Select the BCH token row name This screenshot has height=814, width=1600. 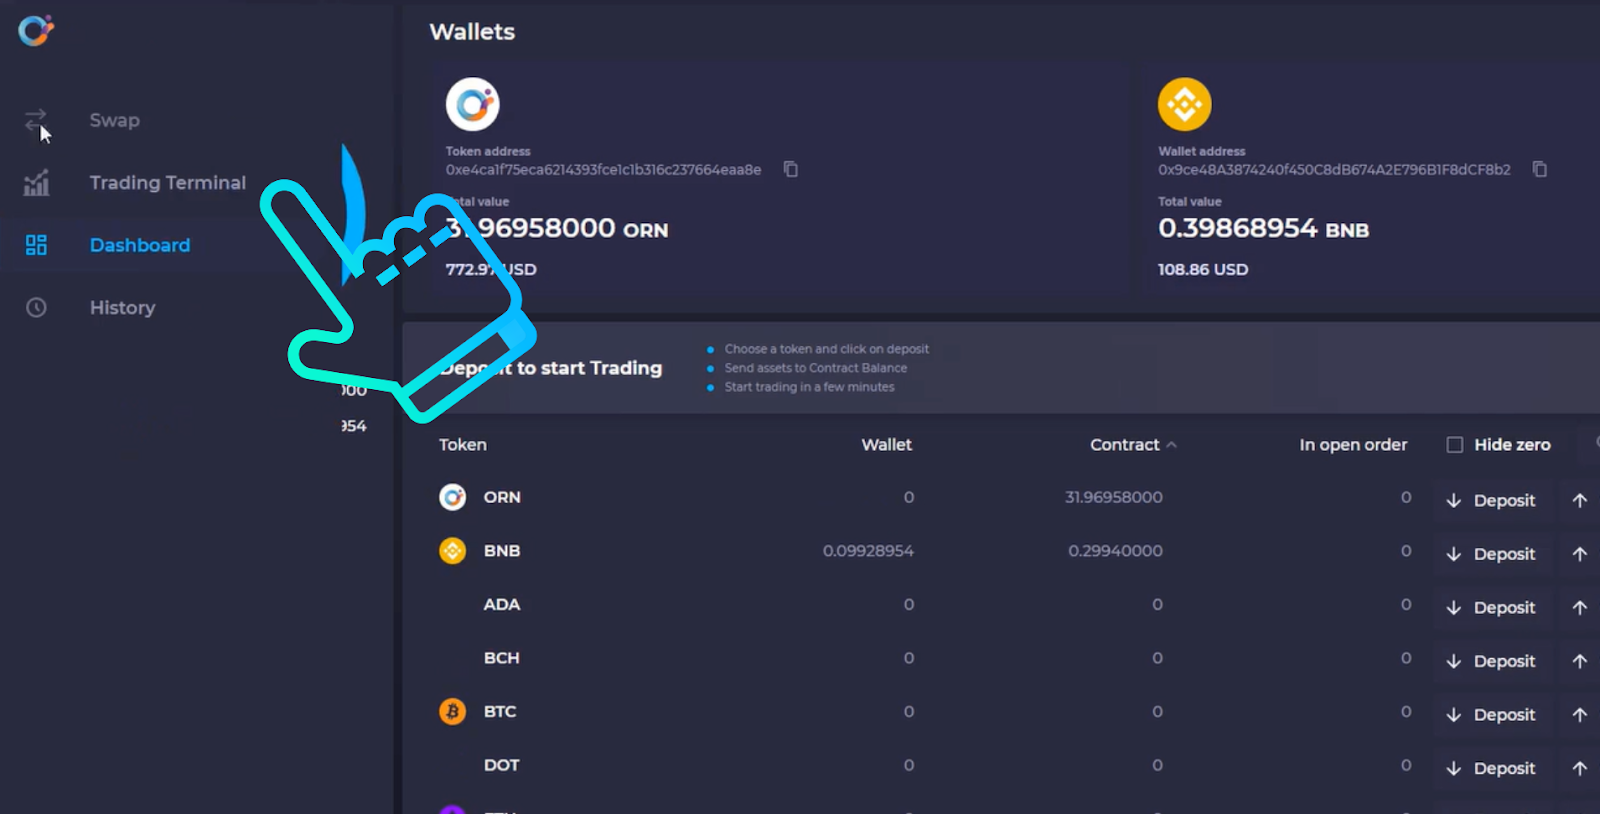[502, 658]
